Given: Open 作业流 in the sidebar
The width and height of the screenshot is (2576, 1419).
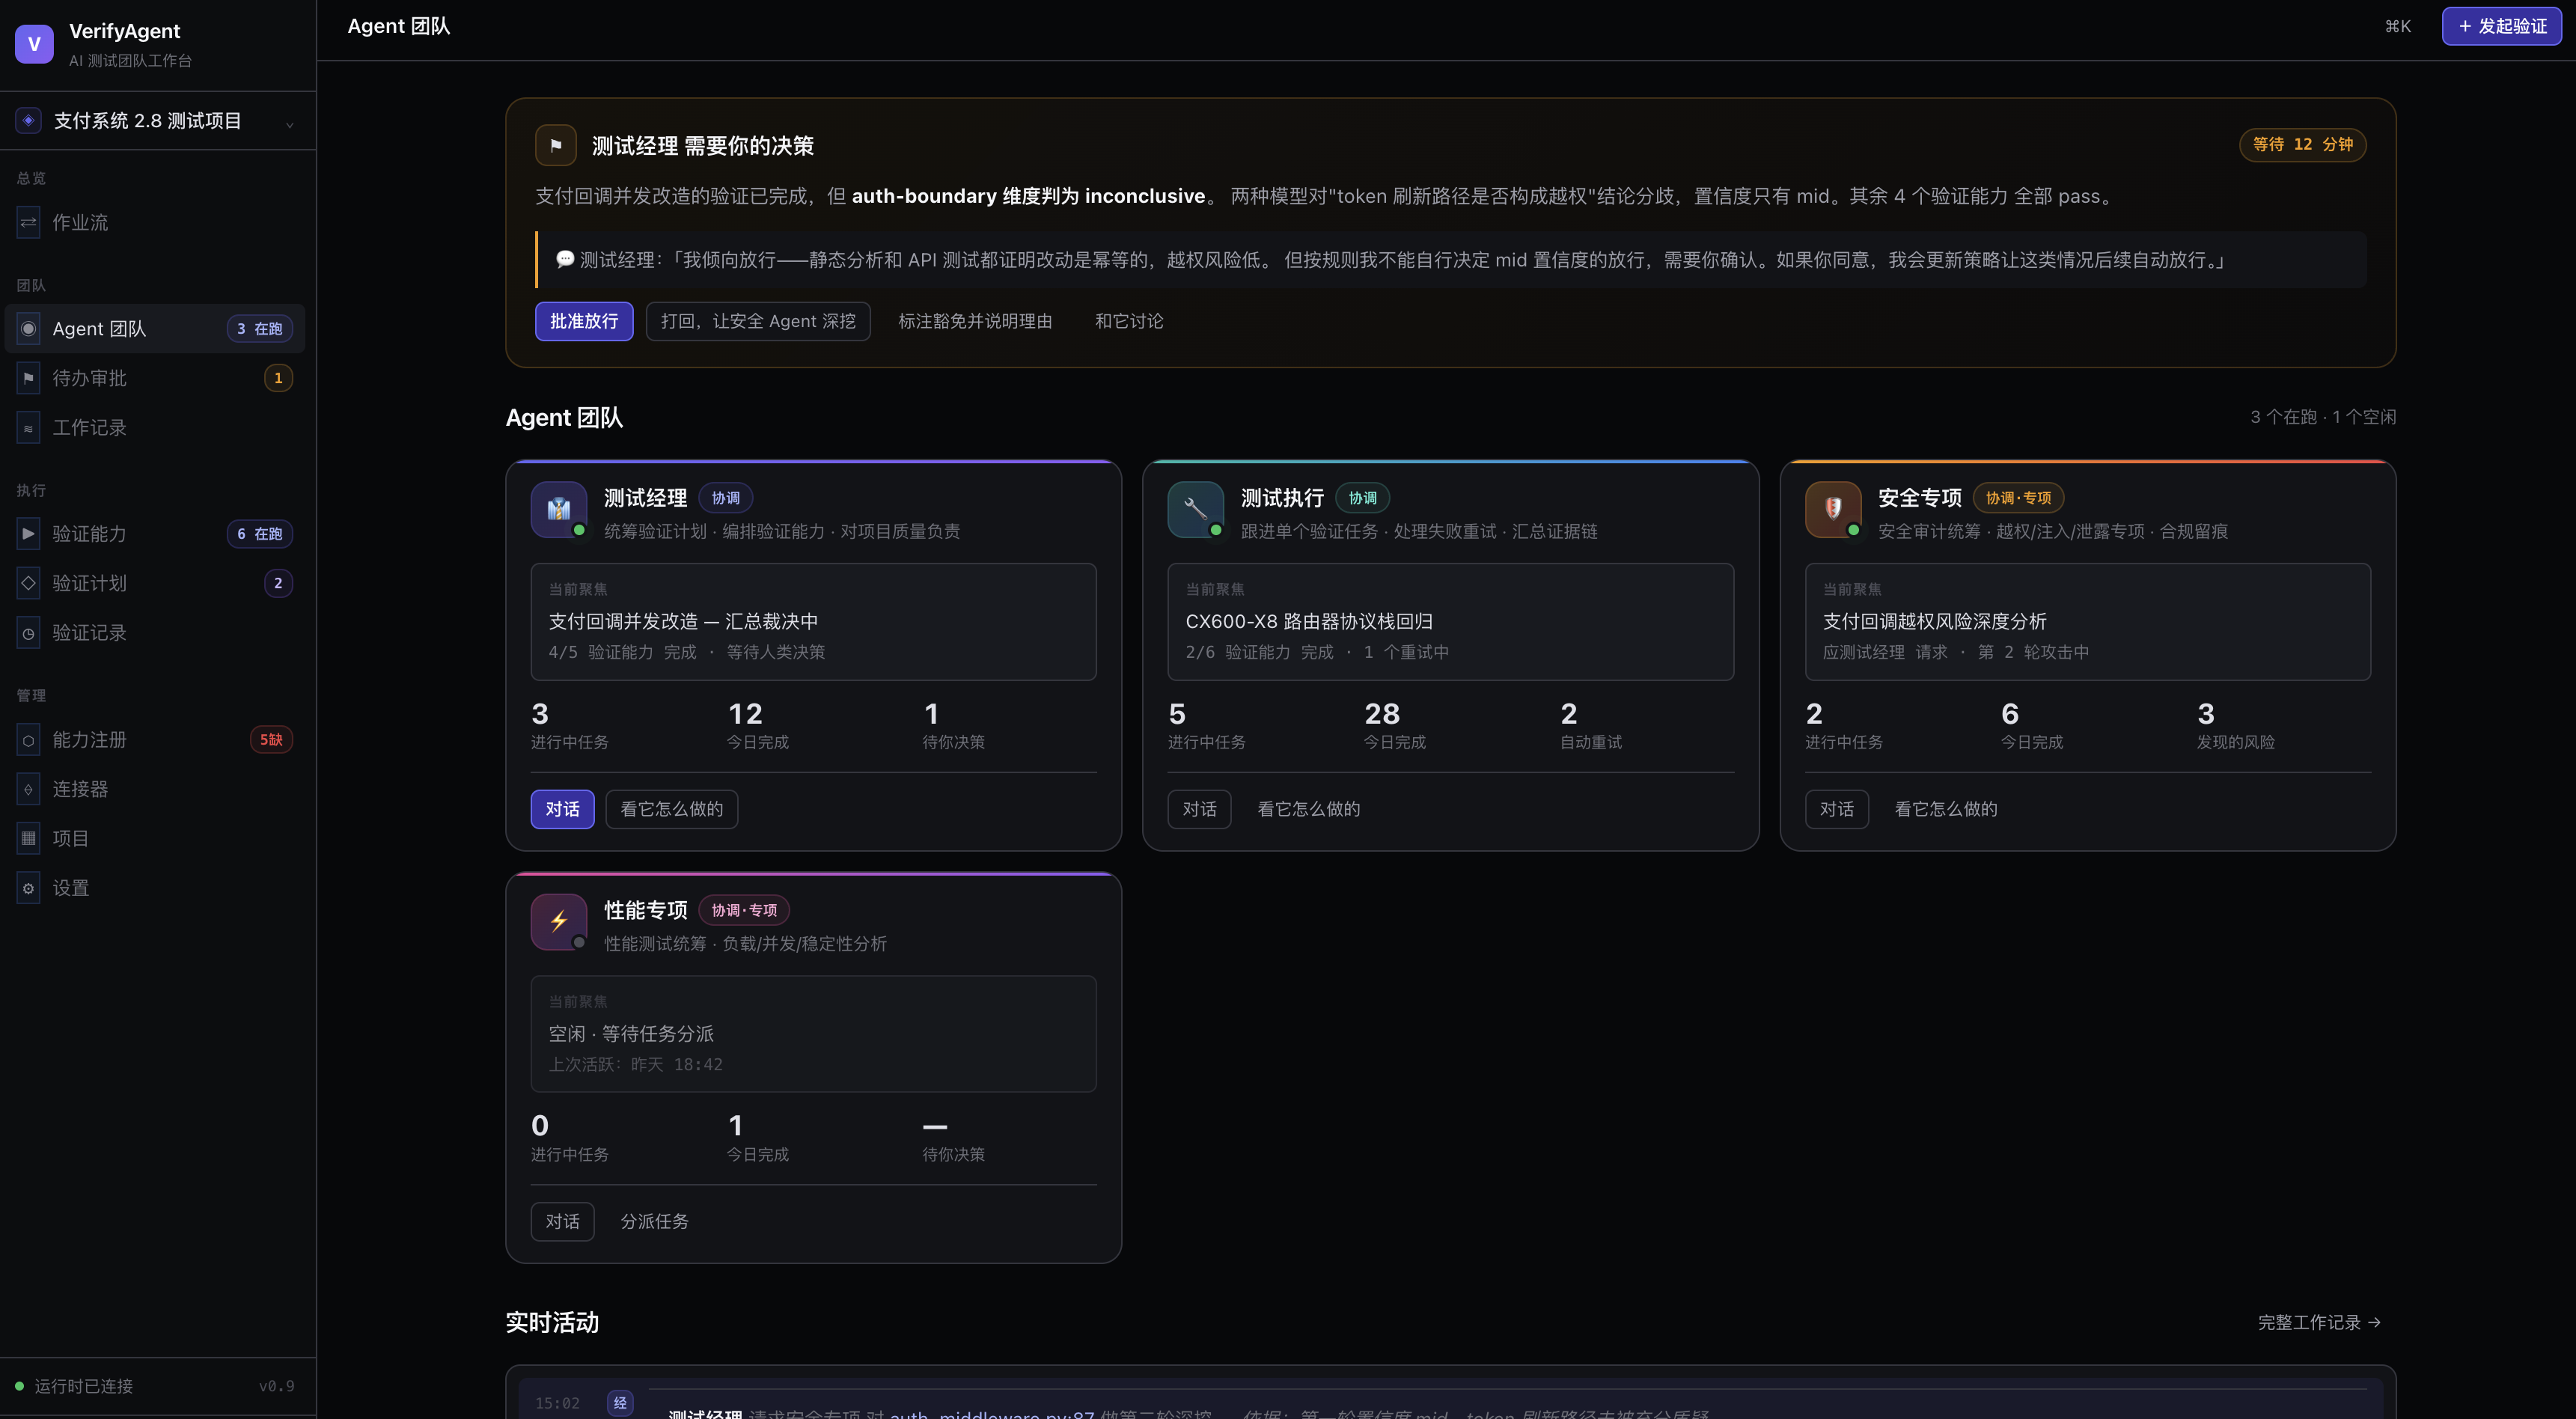Looking at the screenshot, I should 155,222.
